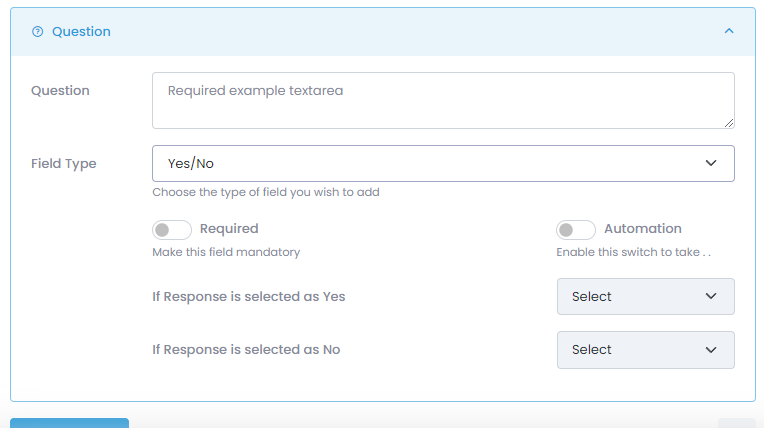The image size is (764, 428).
Task: Click "If Response is selected as No" label
Action: point(247,350)
